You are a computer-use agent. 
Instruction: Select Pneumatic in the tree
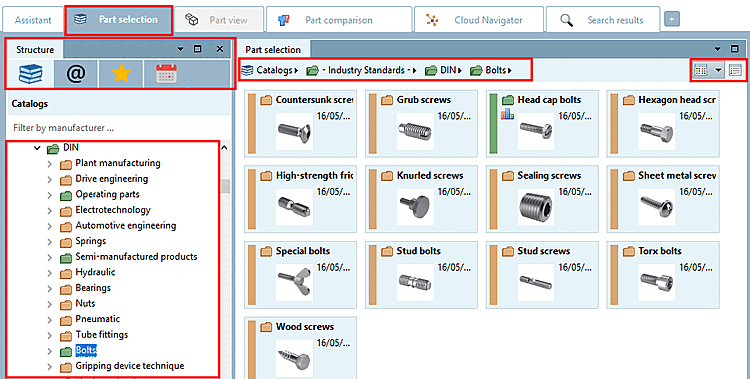(98, 319)
